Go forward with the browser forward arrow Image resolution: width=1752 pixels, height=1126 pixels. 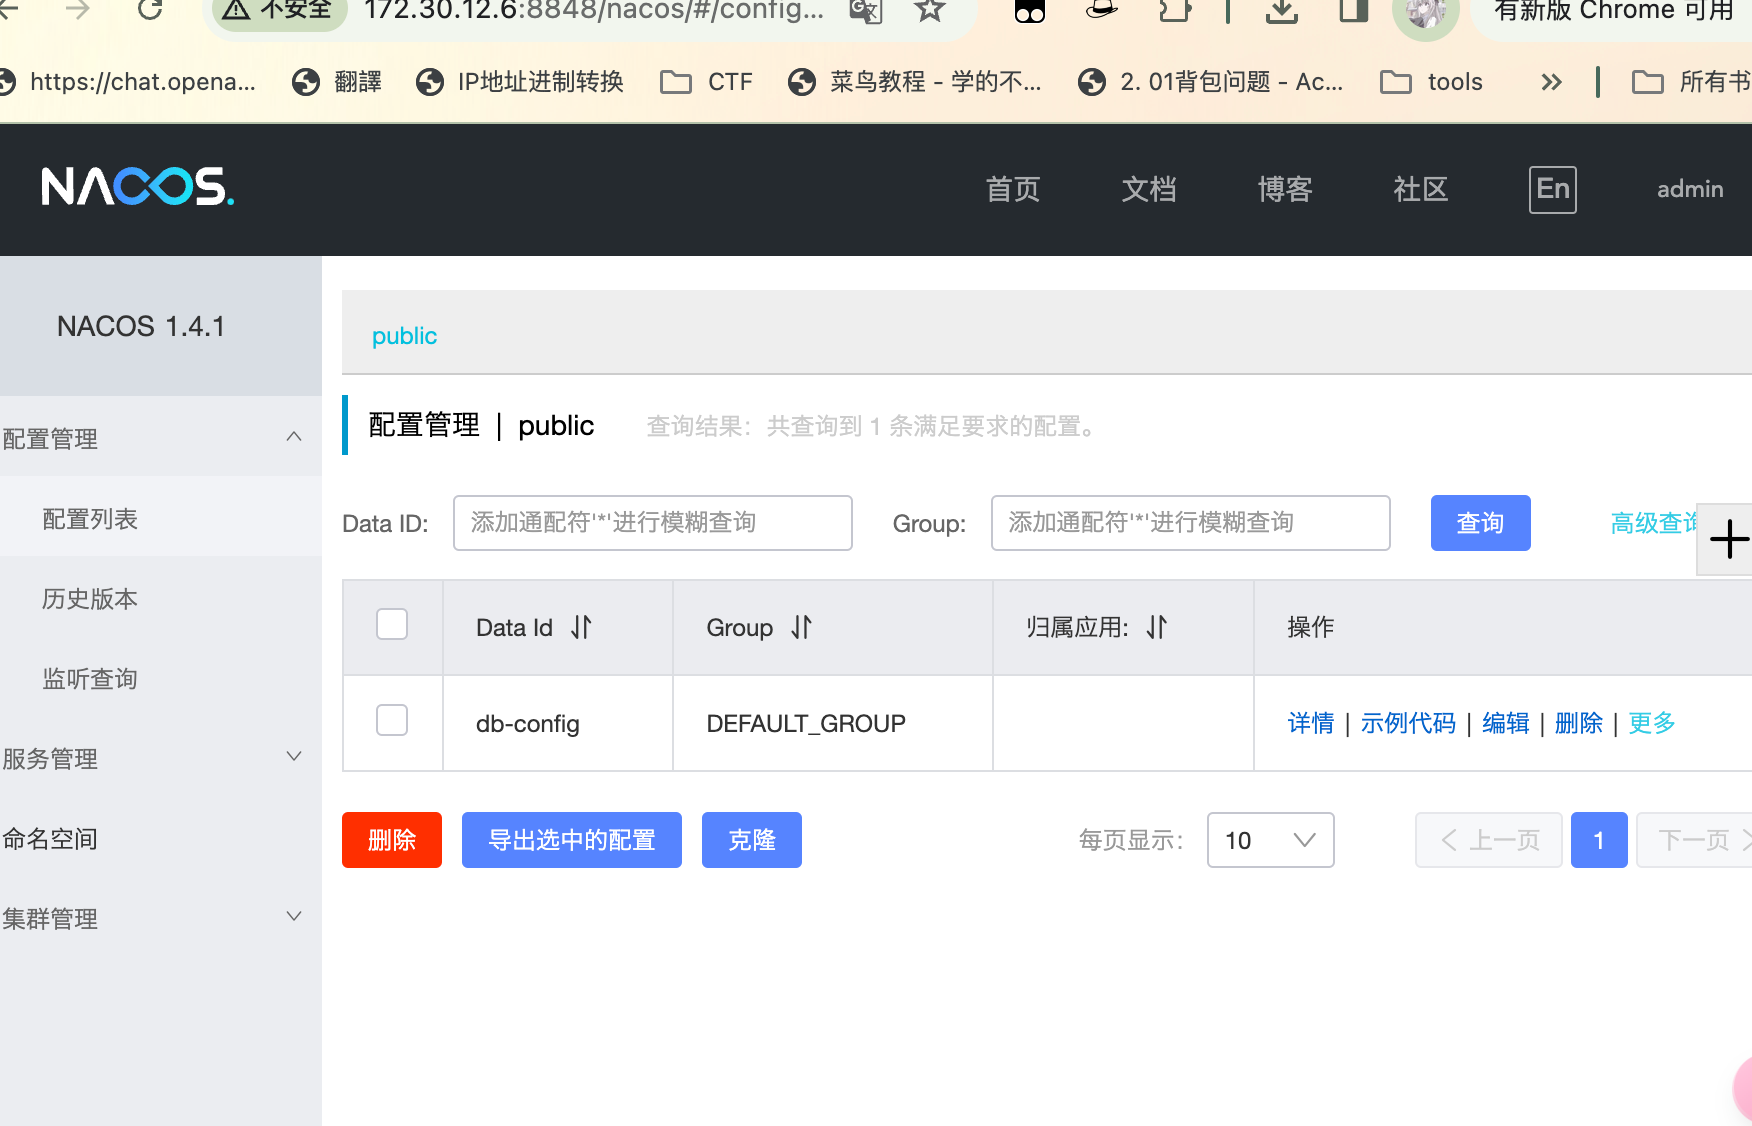click(77, 10)
